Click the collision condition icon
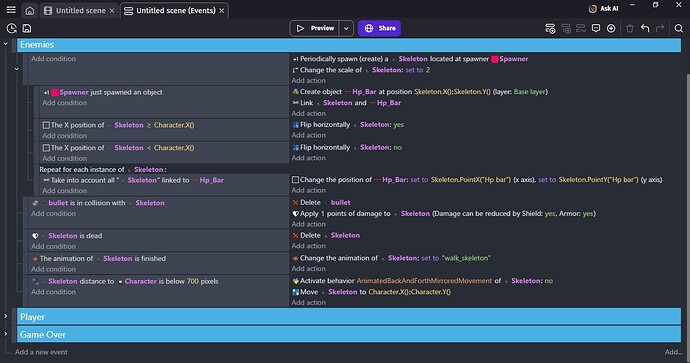Screen dimensions: 690x363 click(35, 203)
